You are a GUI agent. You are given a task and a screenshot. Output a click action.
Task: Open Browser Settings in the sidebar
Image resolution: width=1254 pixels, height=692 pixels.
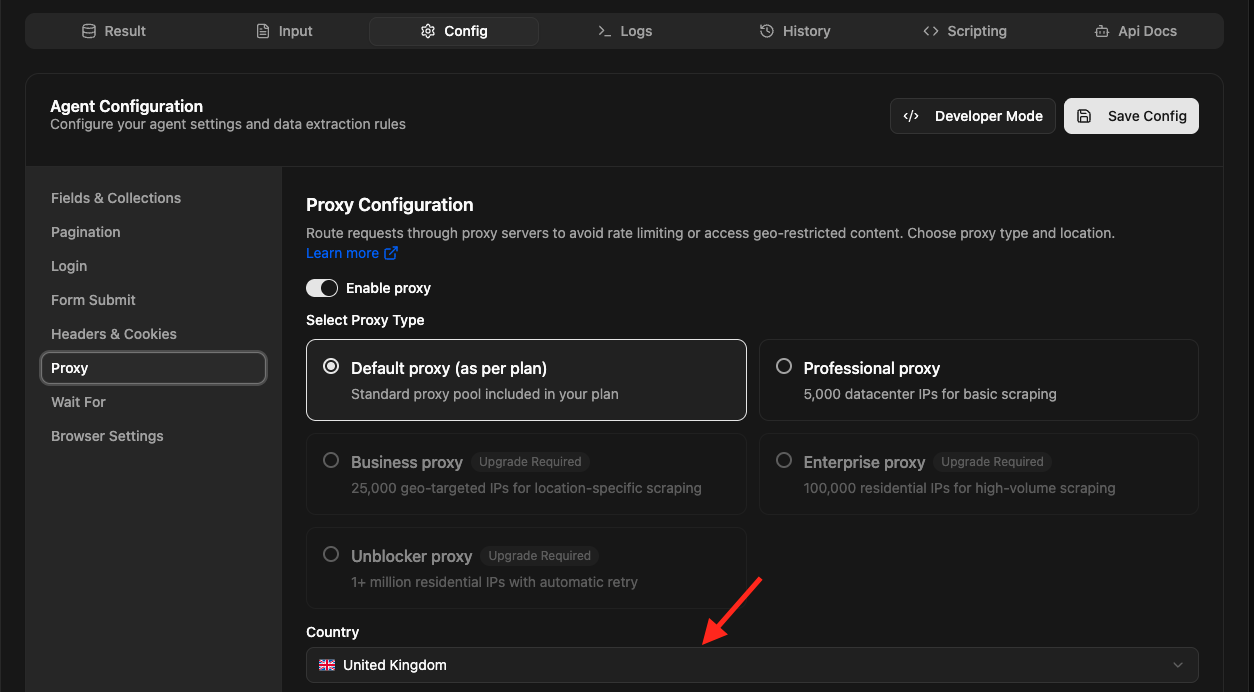pos(107,436)
